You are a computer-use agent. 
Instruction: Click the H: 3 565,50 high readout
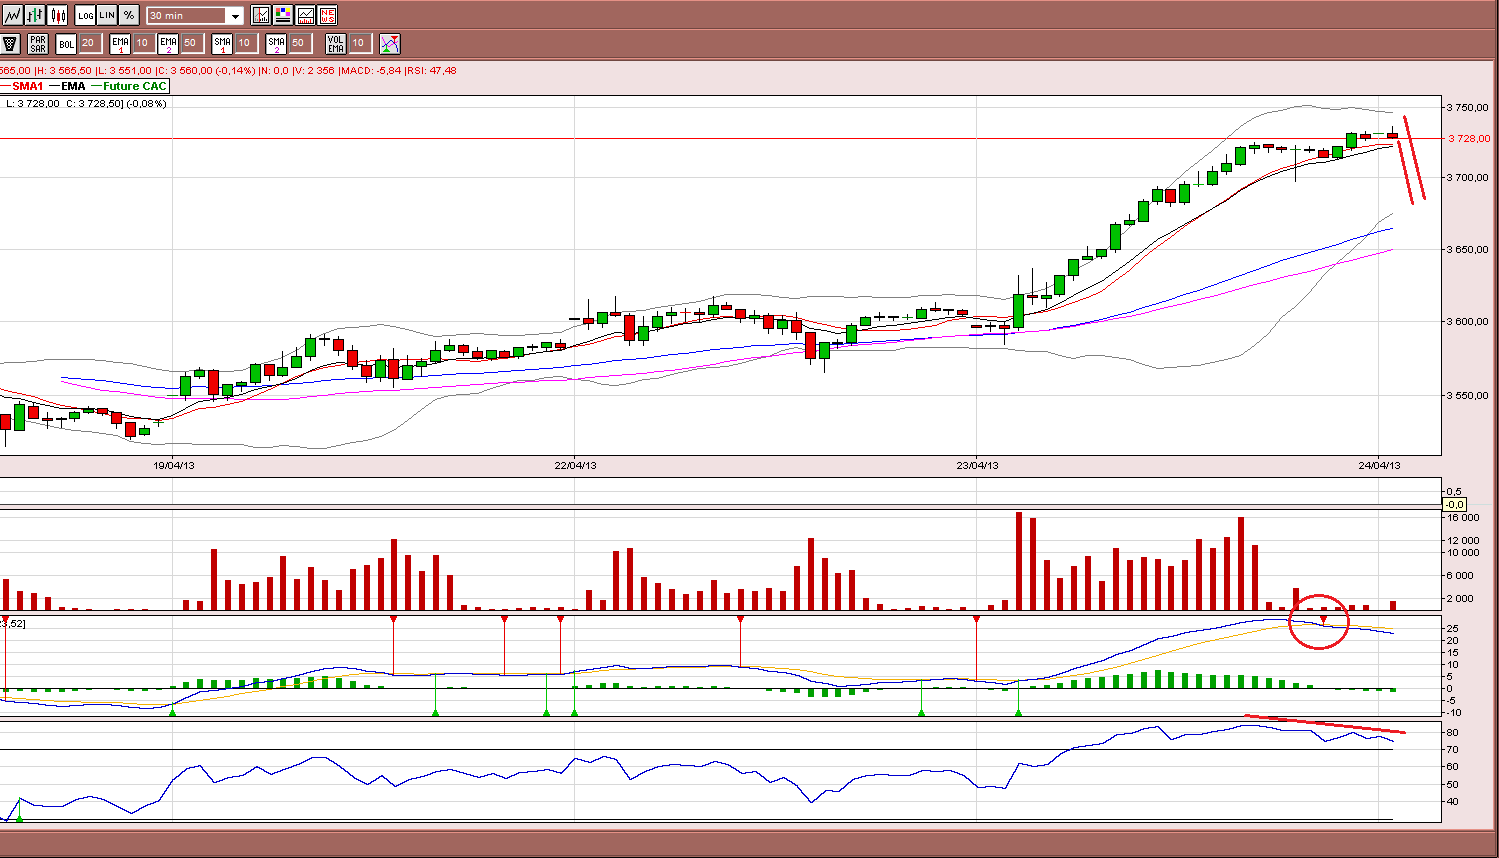63,71
